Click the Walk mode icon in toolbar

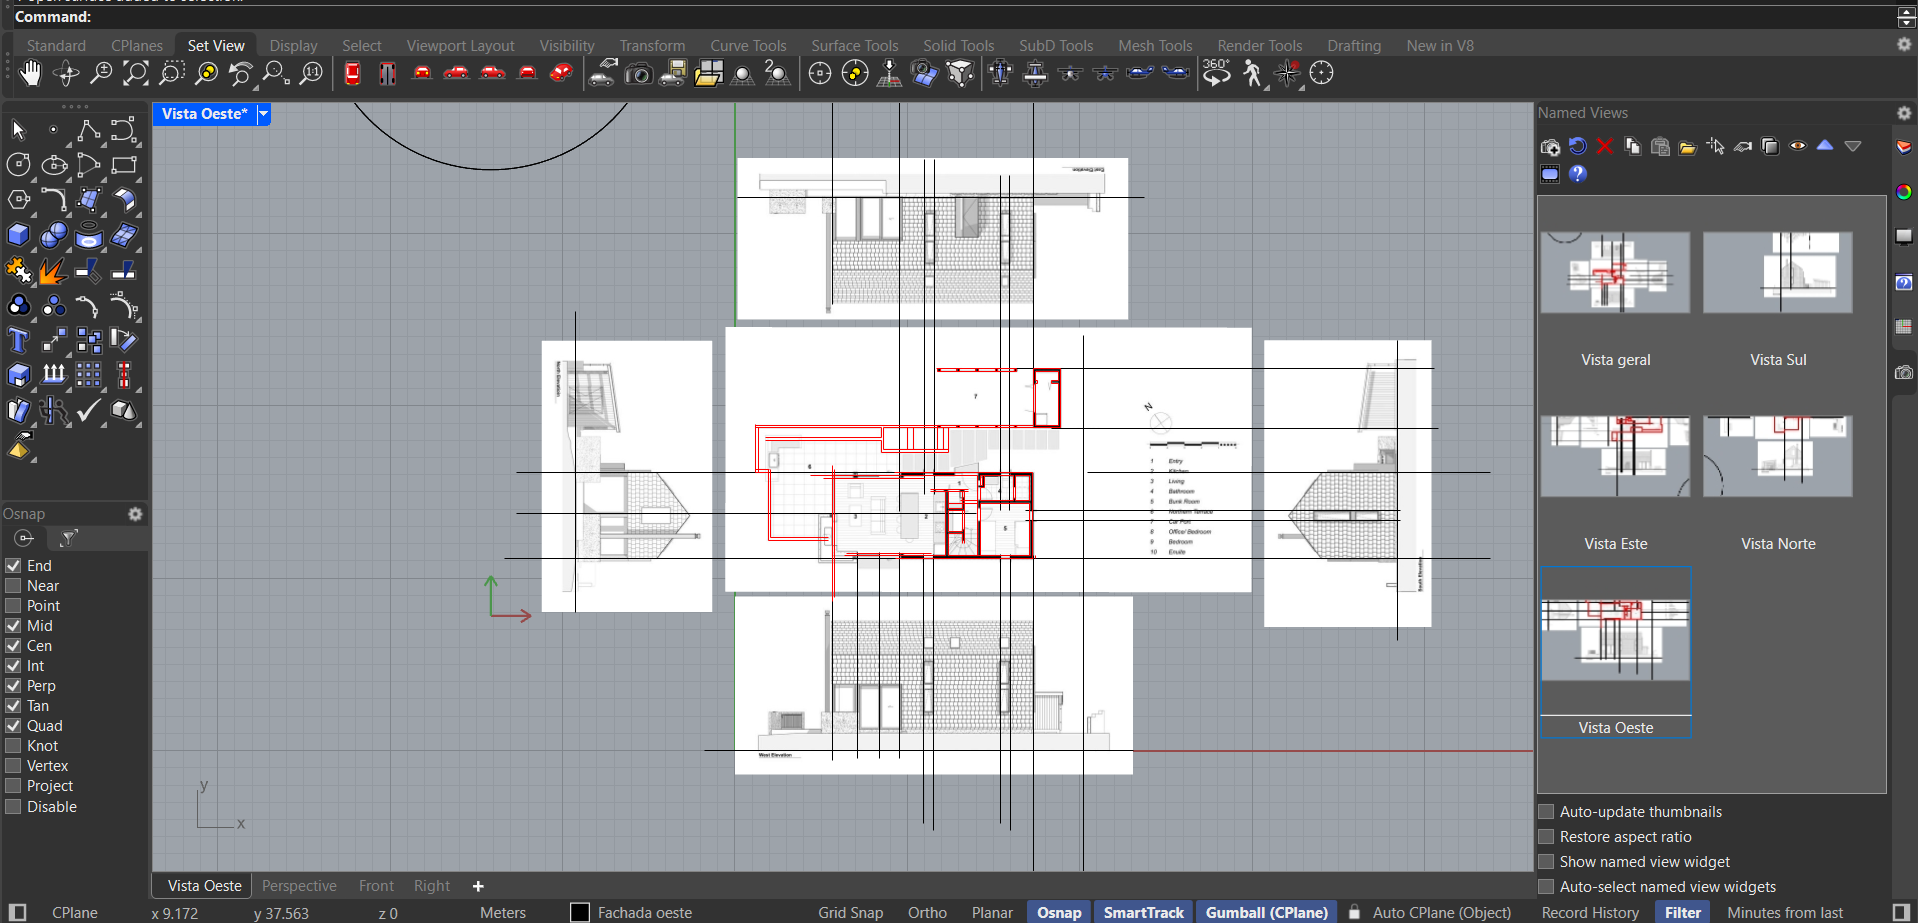1252,73
